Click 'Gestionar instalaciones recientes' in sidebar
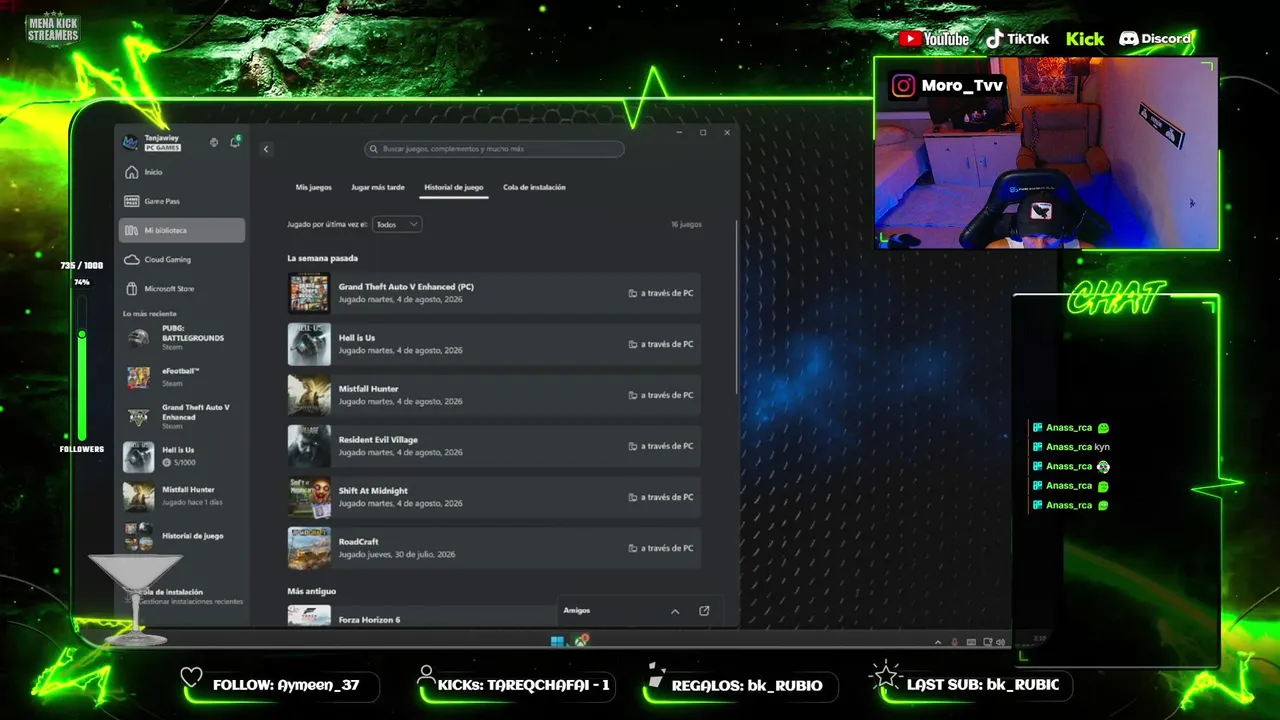The height and width of the screenshot is (720, 1280). (191, 602)
